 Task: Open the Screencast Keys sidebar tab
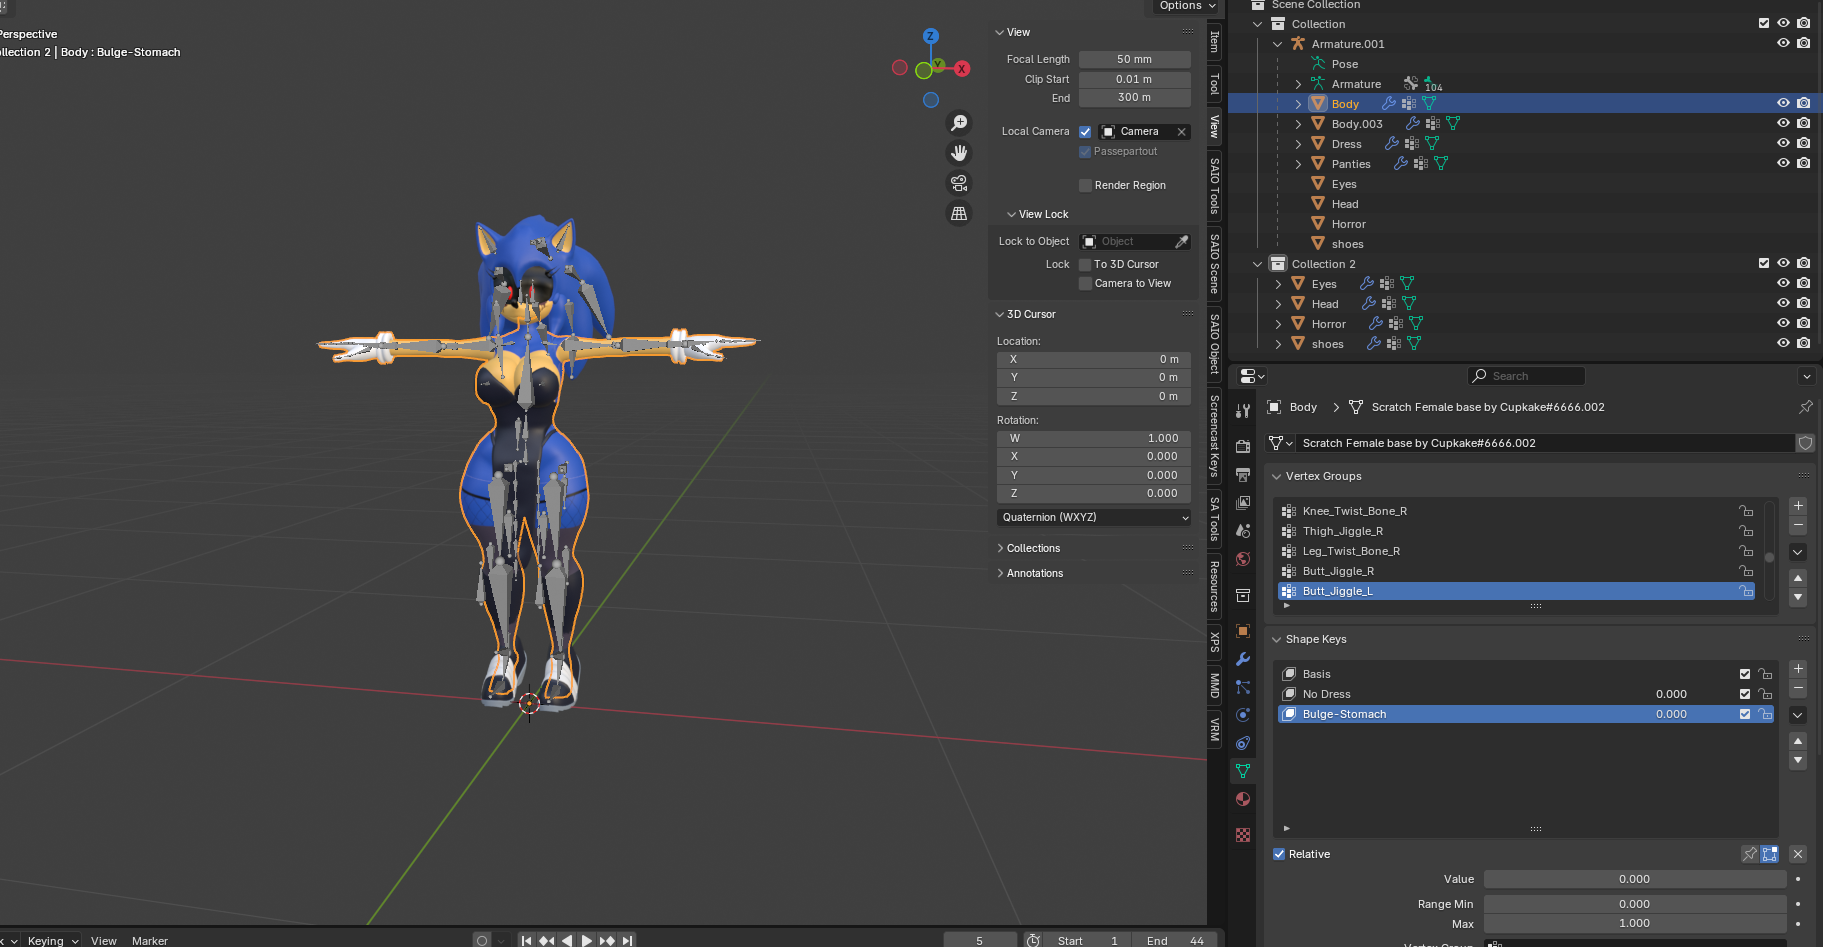1215,435
